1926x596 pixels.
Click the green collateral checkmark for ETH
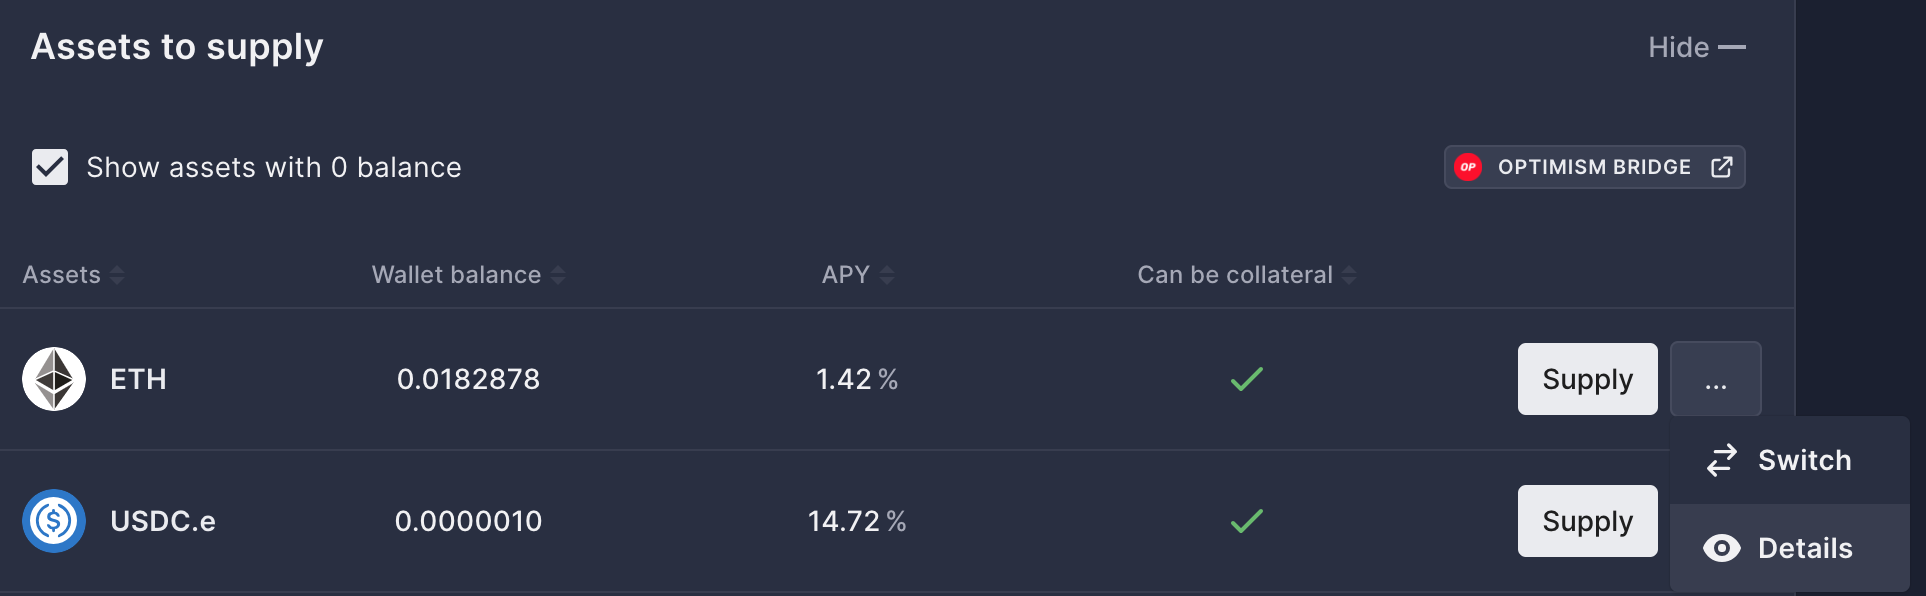pyautogui.click(x=1247, y=379)
